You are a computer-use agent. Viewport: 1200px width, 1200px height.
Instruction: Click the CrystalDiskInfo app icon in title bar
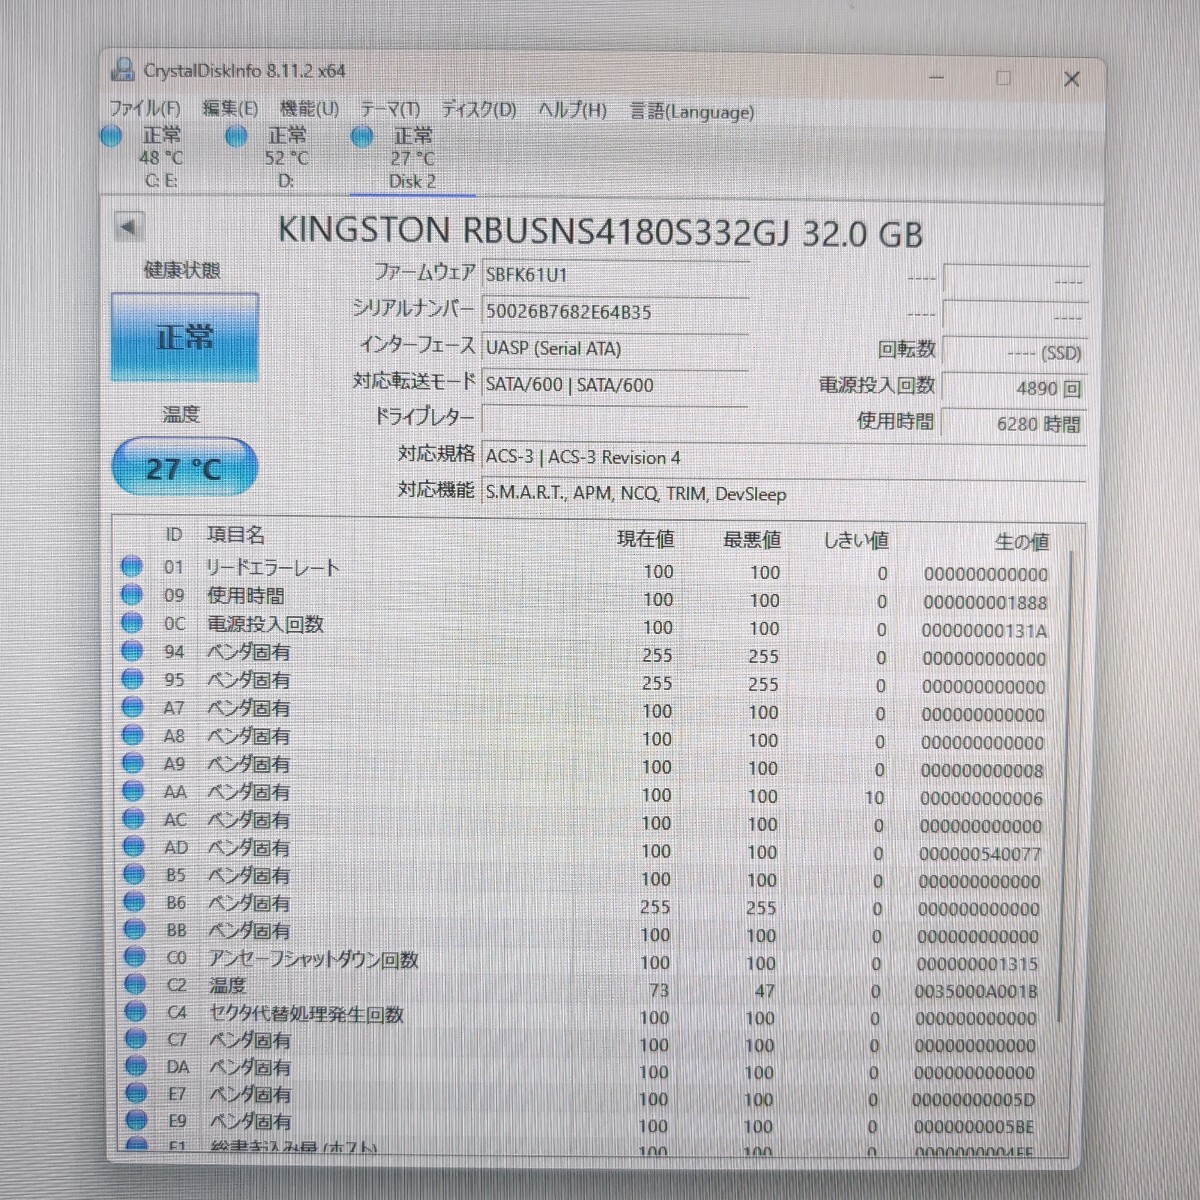[123, 70]
